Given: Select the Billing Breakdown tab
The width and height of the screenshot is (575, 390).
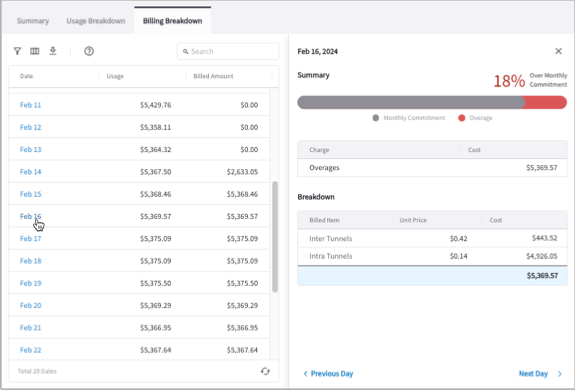Looking at the screenshot, I should click(172, 21).
